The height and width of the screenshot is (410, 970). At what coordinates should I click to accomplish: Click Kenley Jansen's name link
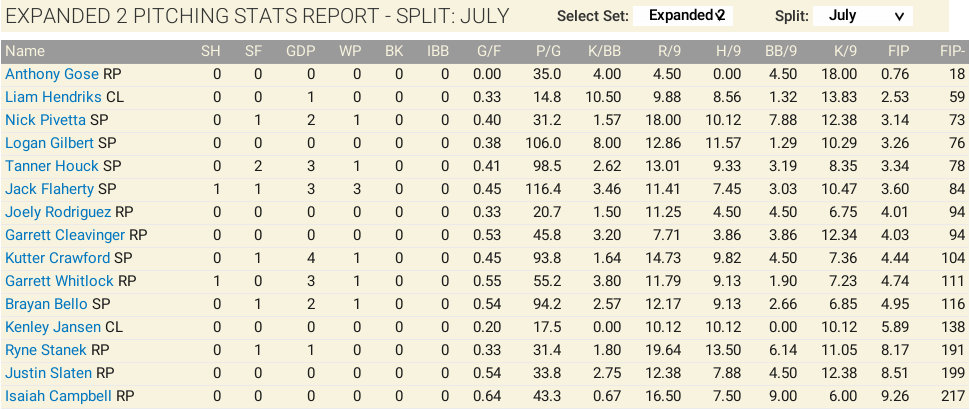pos(53,327)
